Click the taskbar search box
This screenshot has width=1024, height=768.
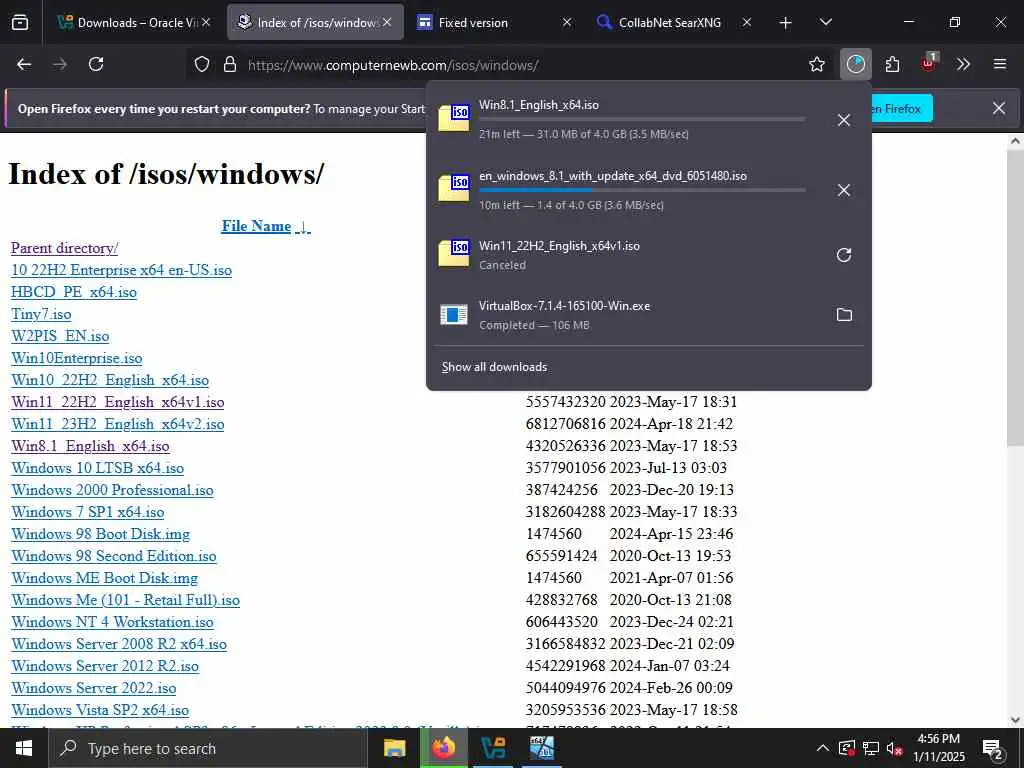coord(208,748)
